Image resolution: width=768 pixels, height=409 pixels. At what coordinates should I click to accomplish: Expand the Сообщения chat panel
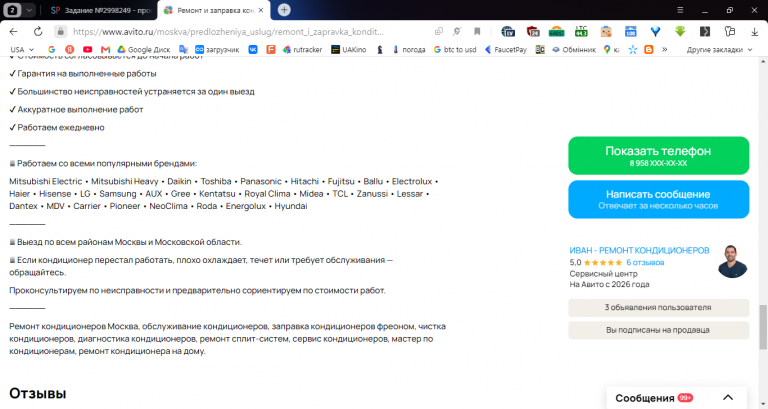[728, 398]
